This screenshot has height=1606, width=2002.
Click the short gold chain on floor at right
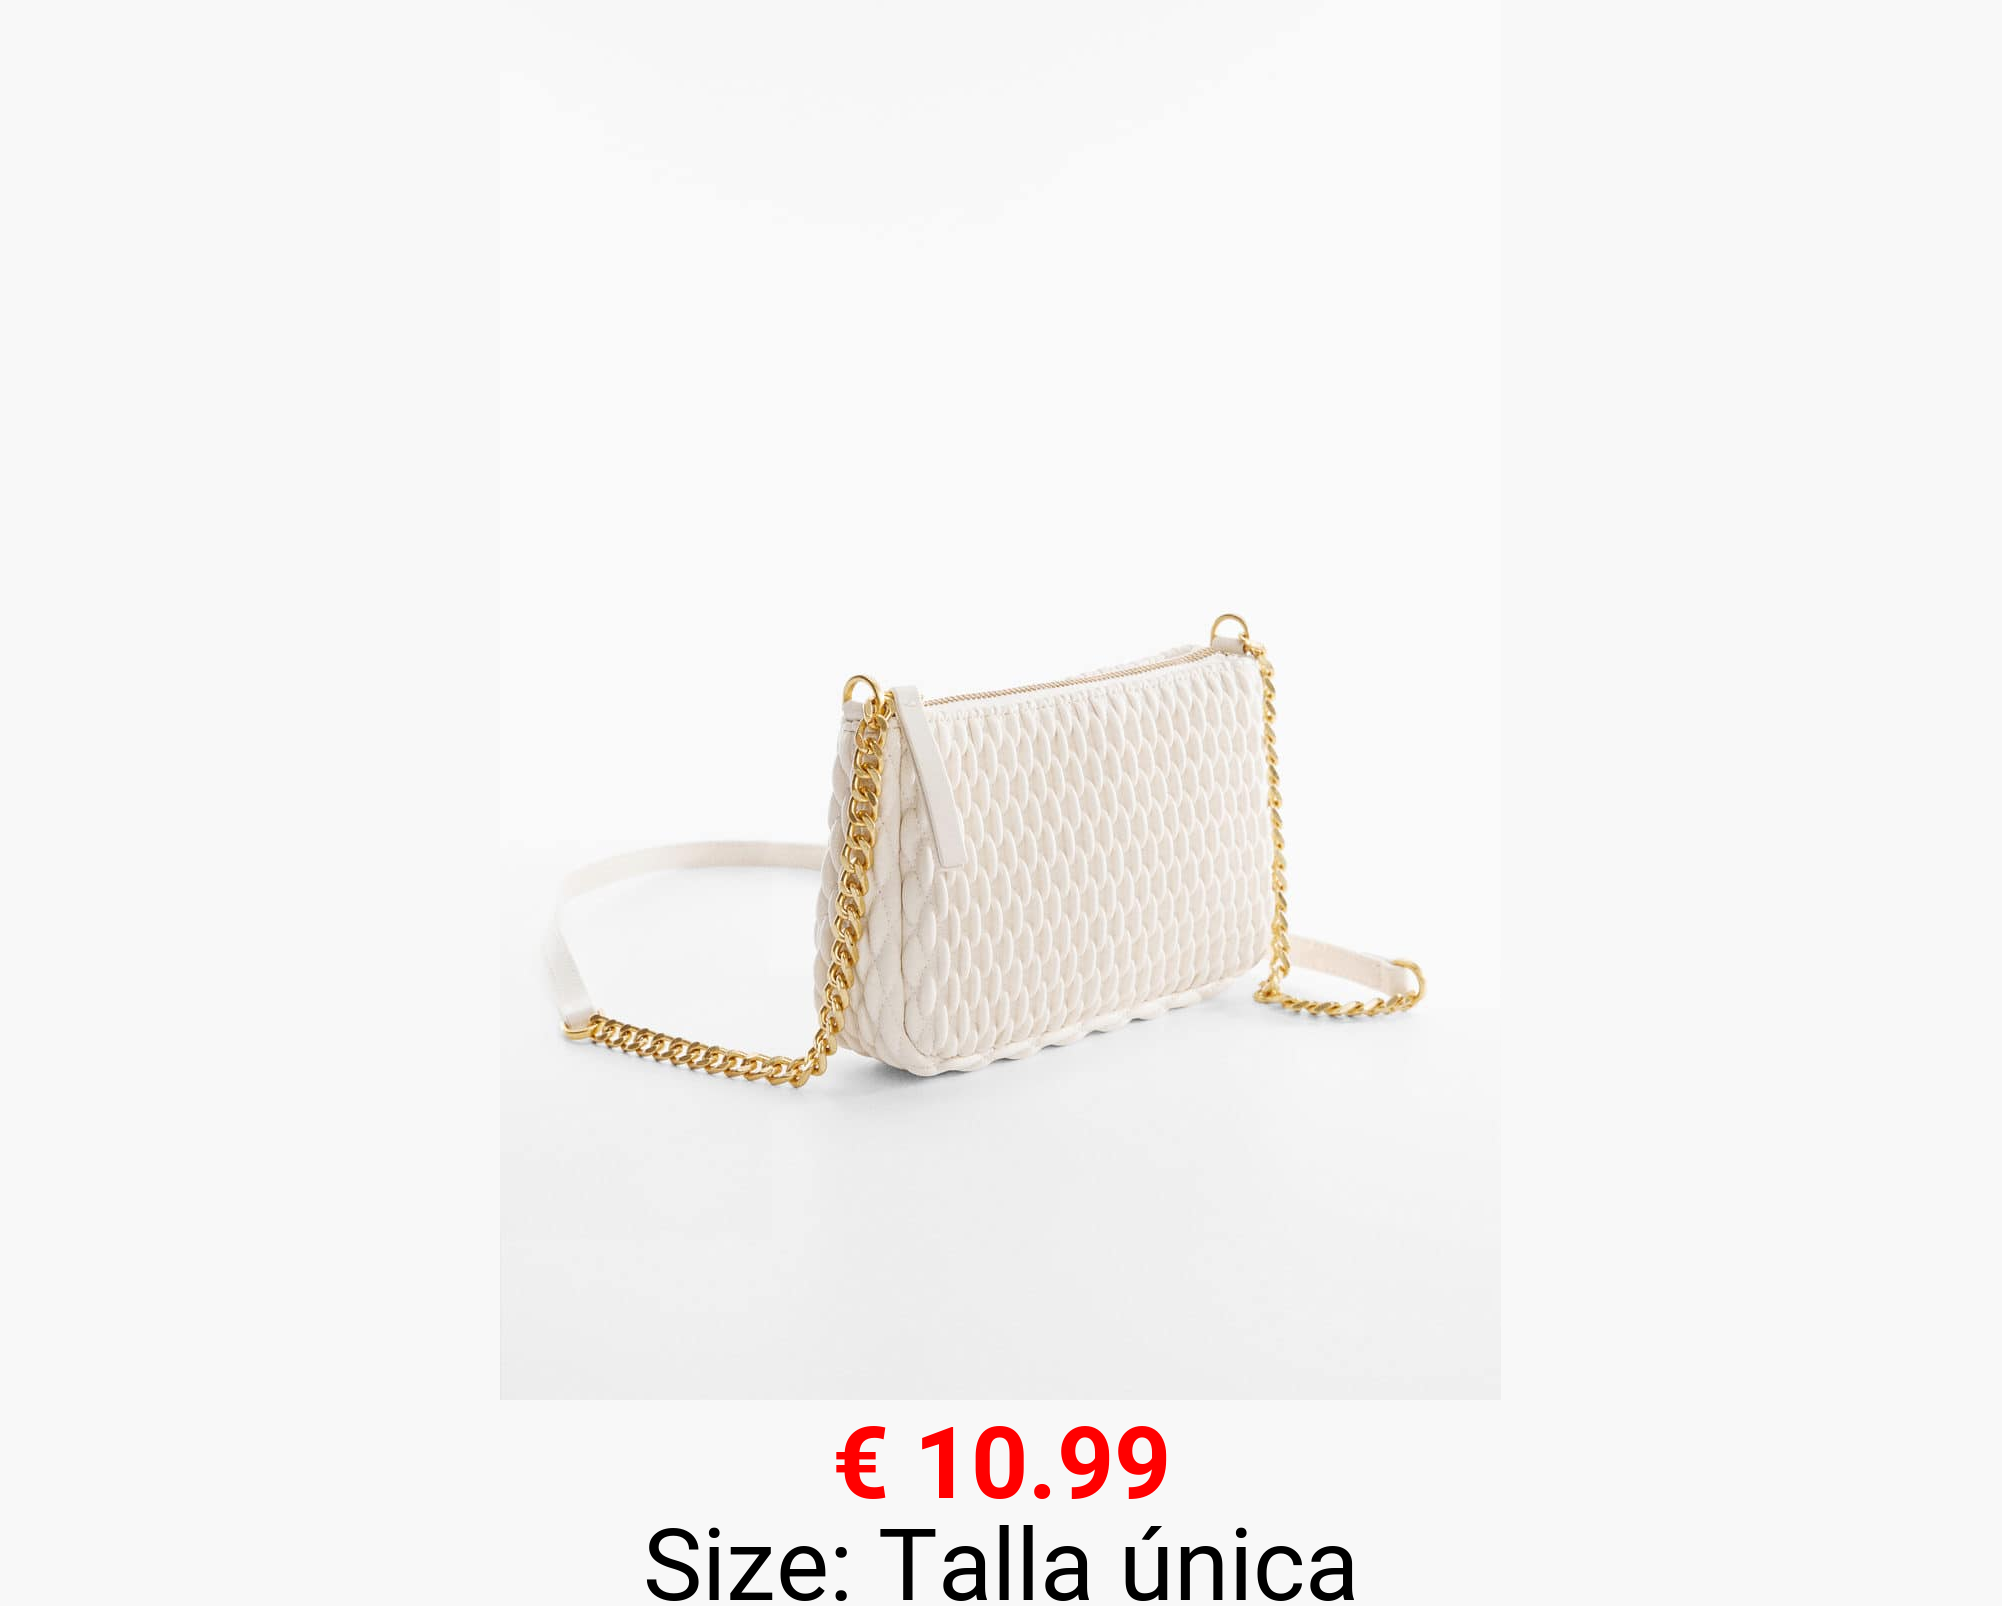tap(1335, 1000)
